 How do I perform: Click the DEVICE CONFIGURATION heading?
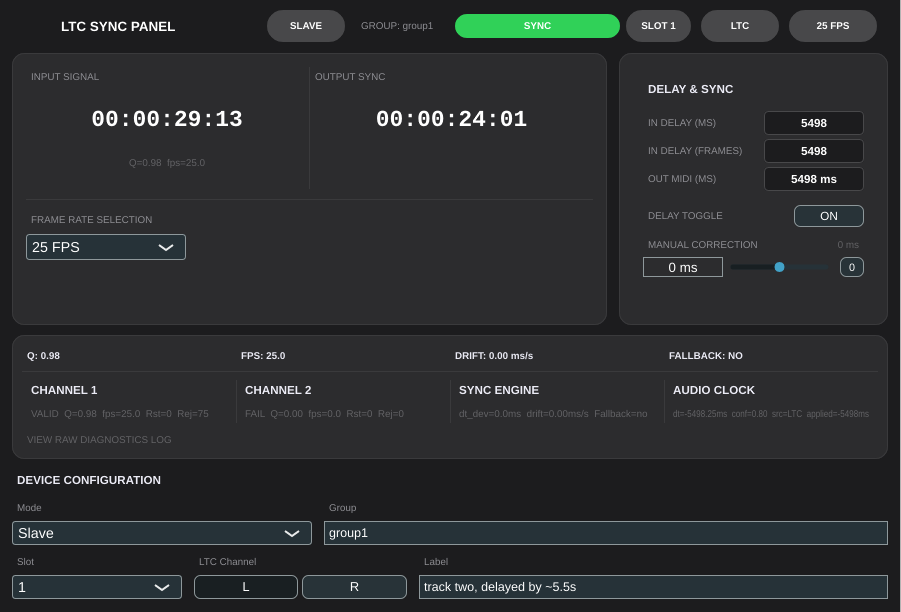point(89,480)
